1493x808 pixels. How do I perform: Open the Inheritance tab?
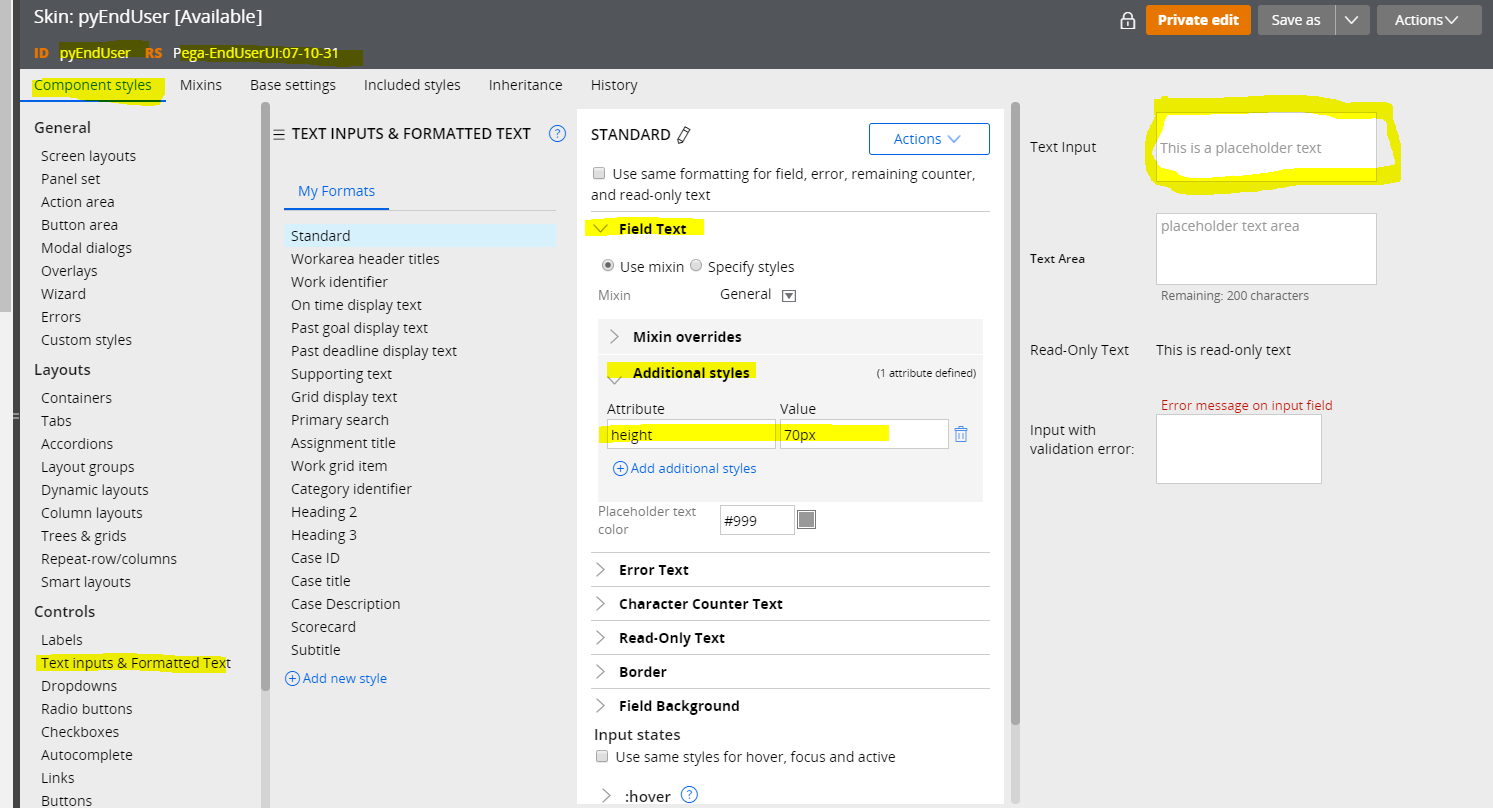coord(525,85)
